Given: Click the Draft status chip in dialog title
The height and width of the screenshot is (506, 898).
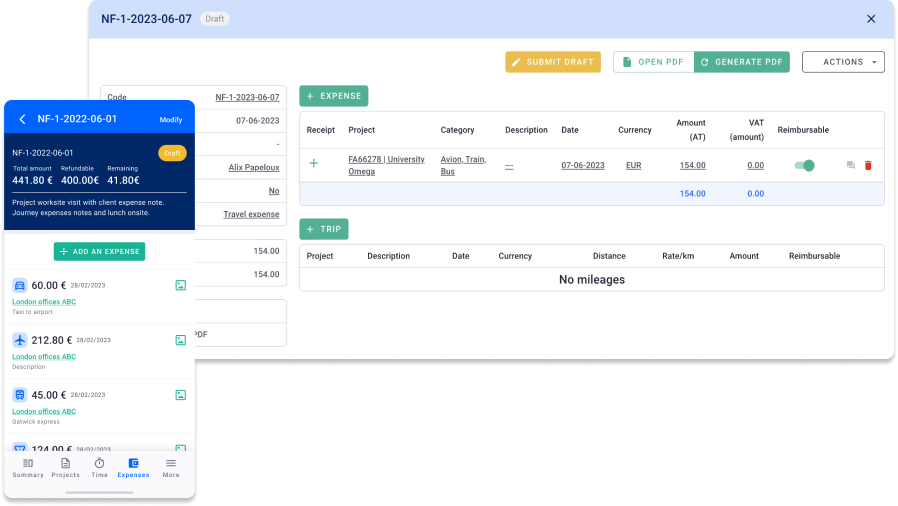Looking at the screenshot, I should click(215, 19).
